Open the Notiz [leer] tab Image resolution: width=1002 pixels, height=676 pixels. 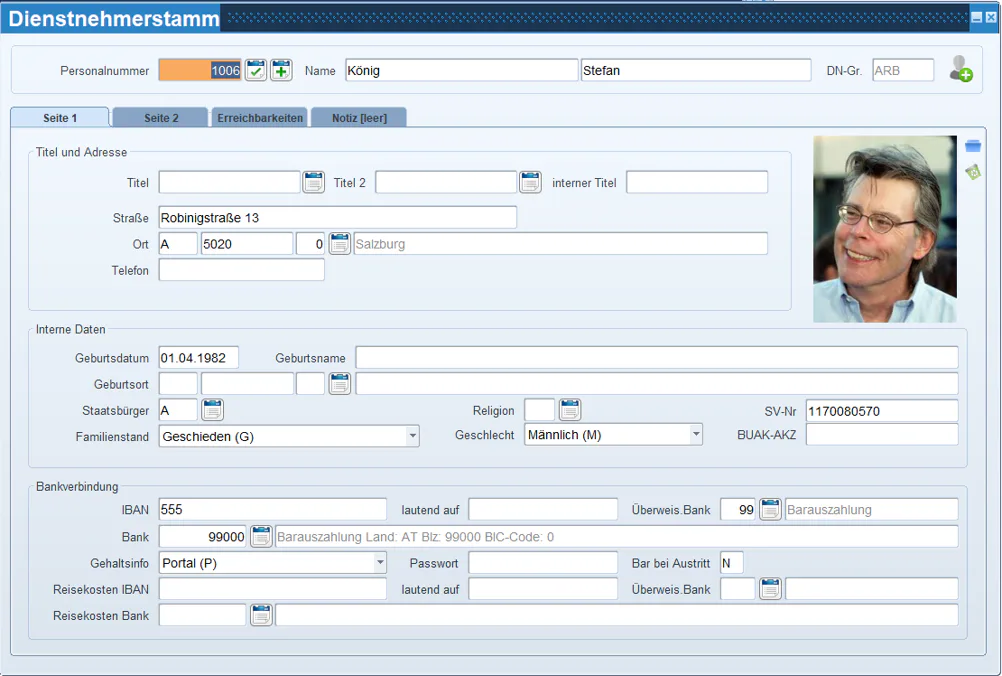tap(359, 118)
